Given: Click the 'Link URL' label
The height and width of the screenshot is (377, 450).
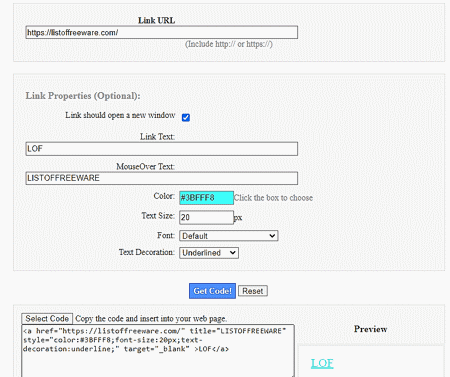Looking at the screenshot, I should (x=156, y=20).
